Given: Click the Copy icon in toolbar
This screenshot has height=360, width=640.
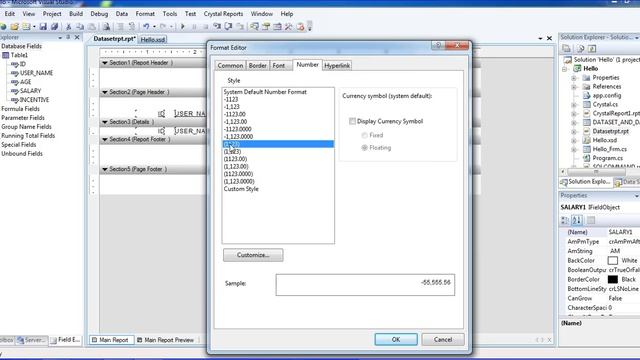Looking at the screenshot, I should tap(80, 27).
